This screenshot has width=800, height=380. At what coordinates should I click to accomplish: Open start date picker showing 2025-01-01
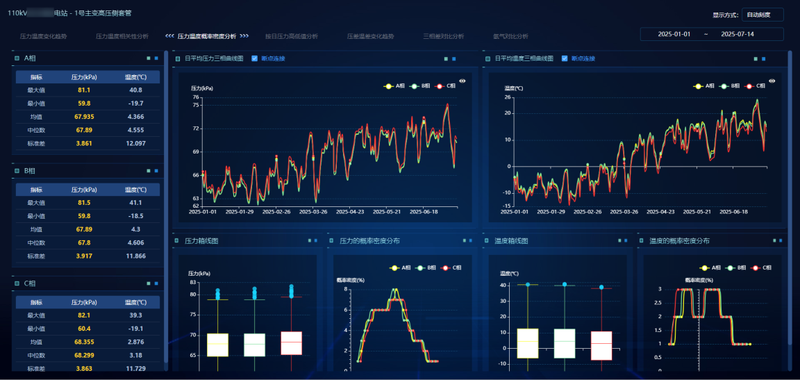tap(674, 34)
